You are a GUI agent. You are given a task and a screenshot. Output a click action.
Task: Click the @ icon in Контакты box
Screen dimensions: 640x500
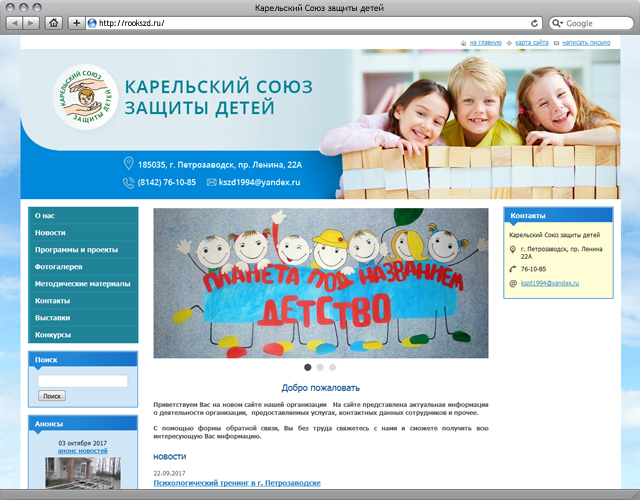(x=513, y=283)
